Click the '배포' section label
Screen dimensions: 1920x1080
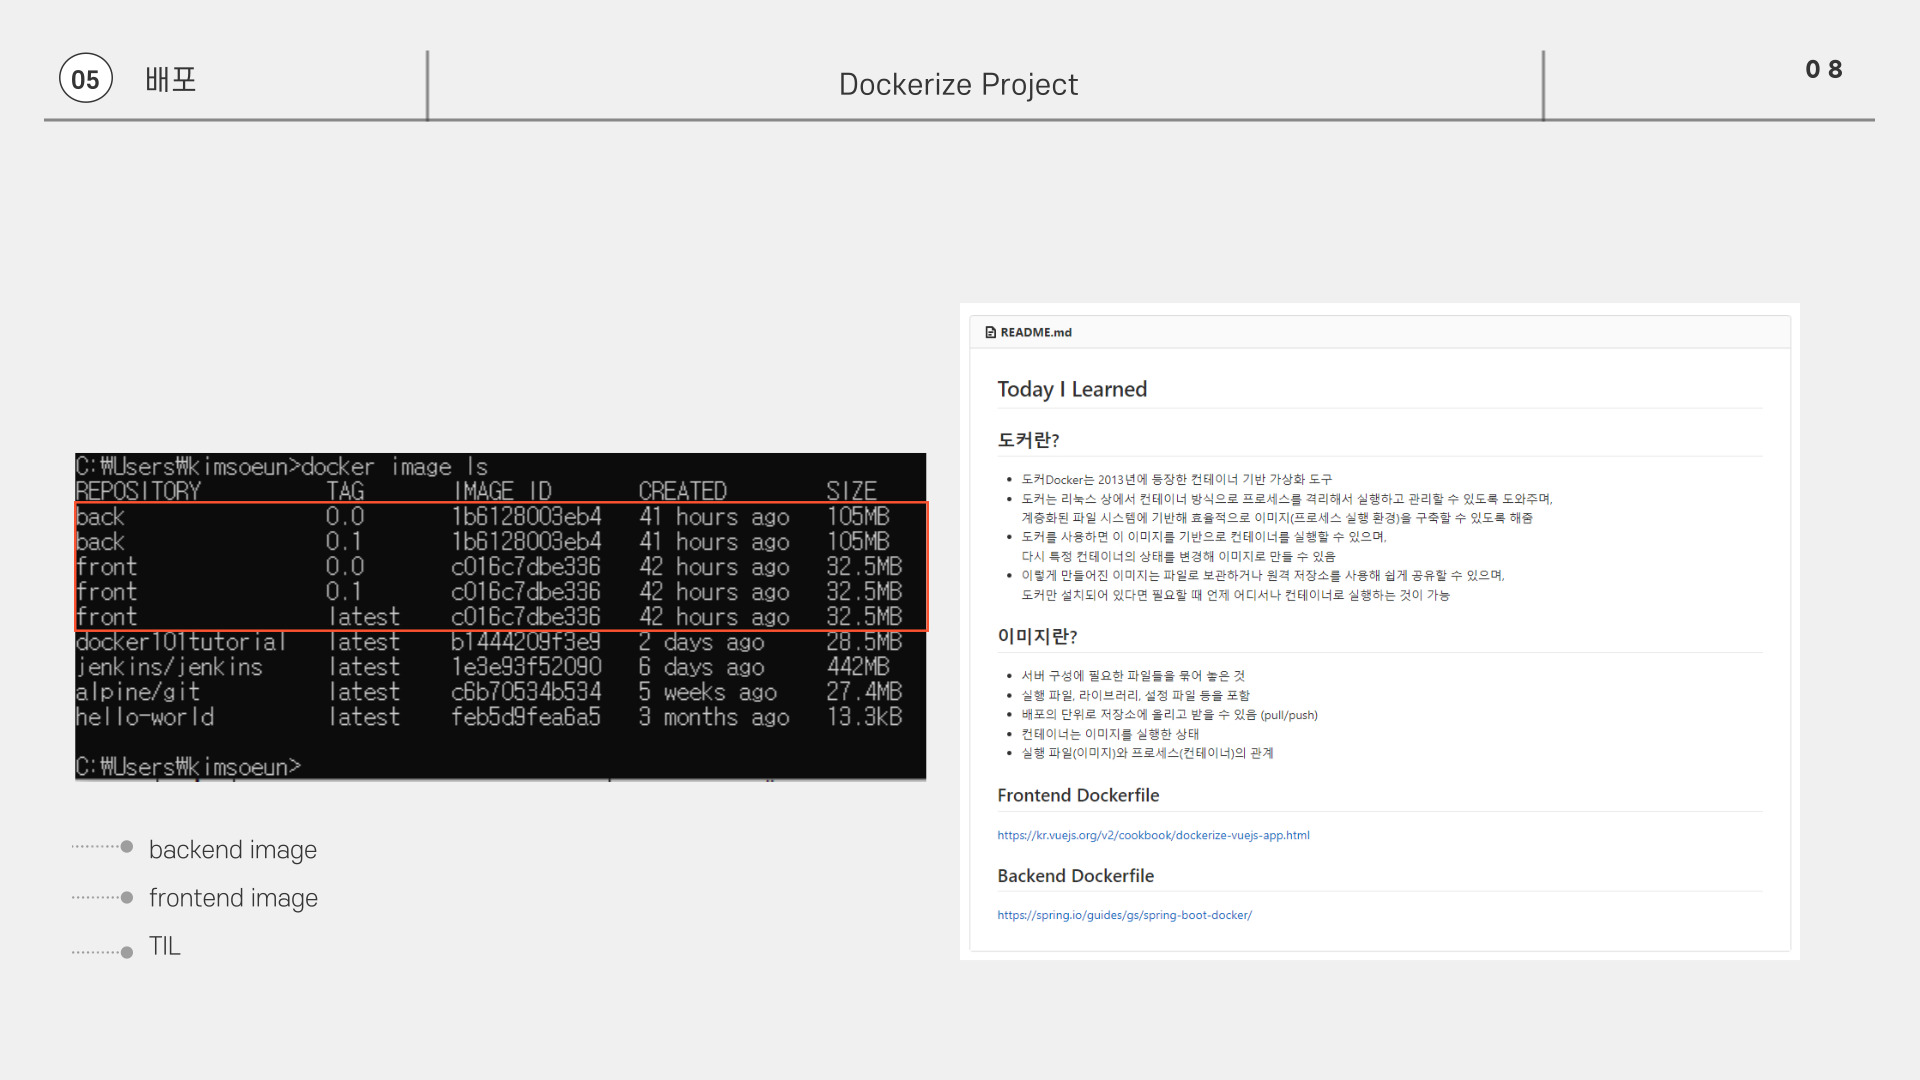pos(170,79)
